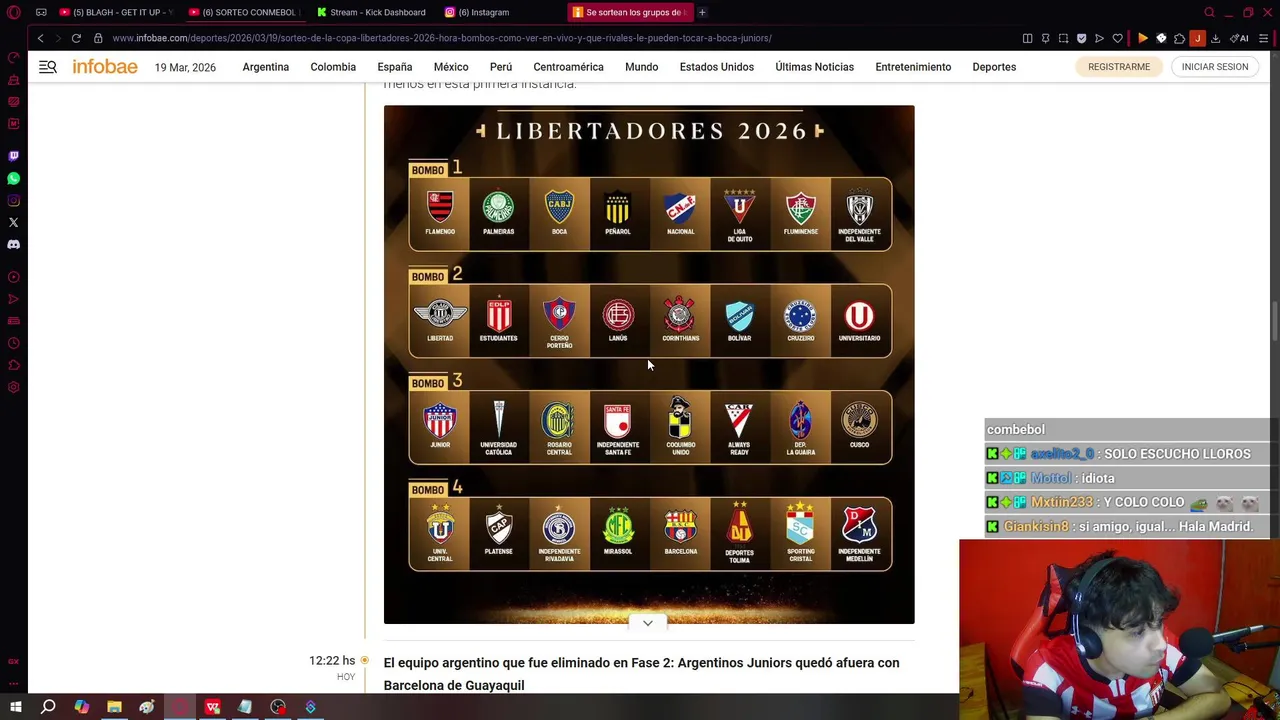Open Discord in the sidebar
1280x720 pixels.
[x=14, y=244]
